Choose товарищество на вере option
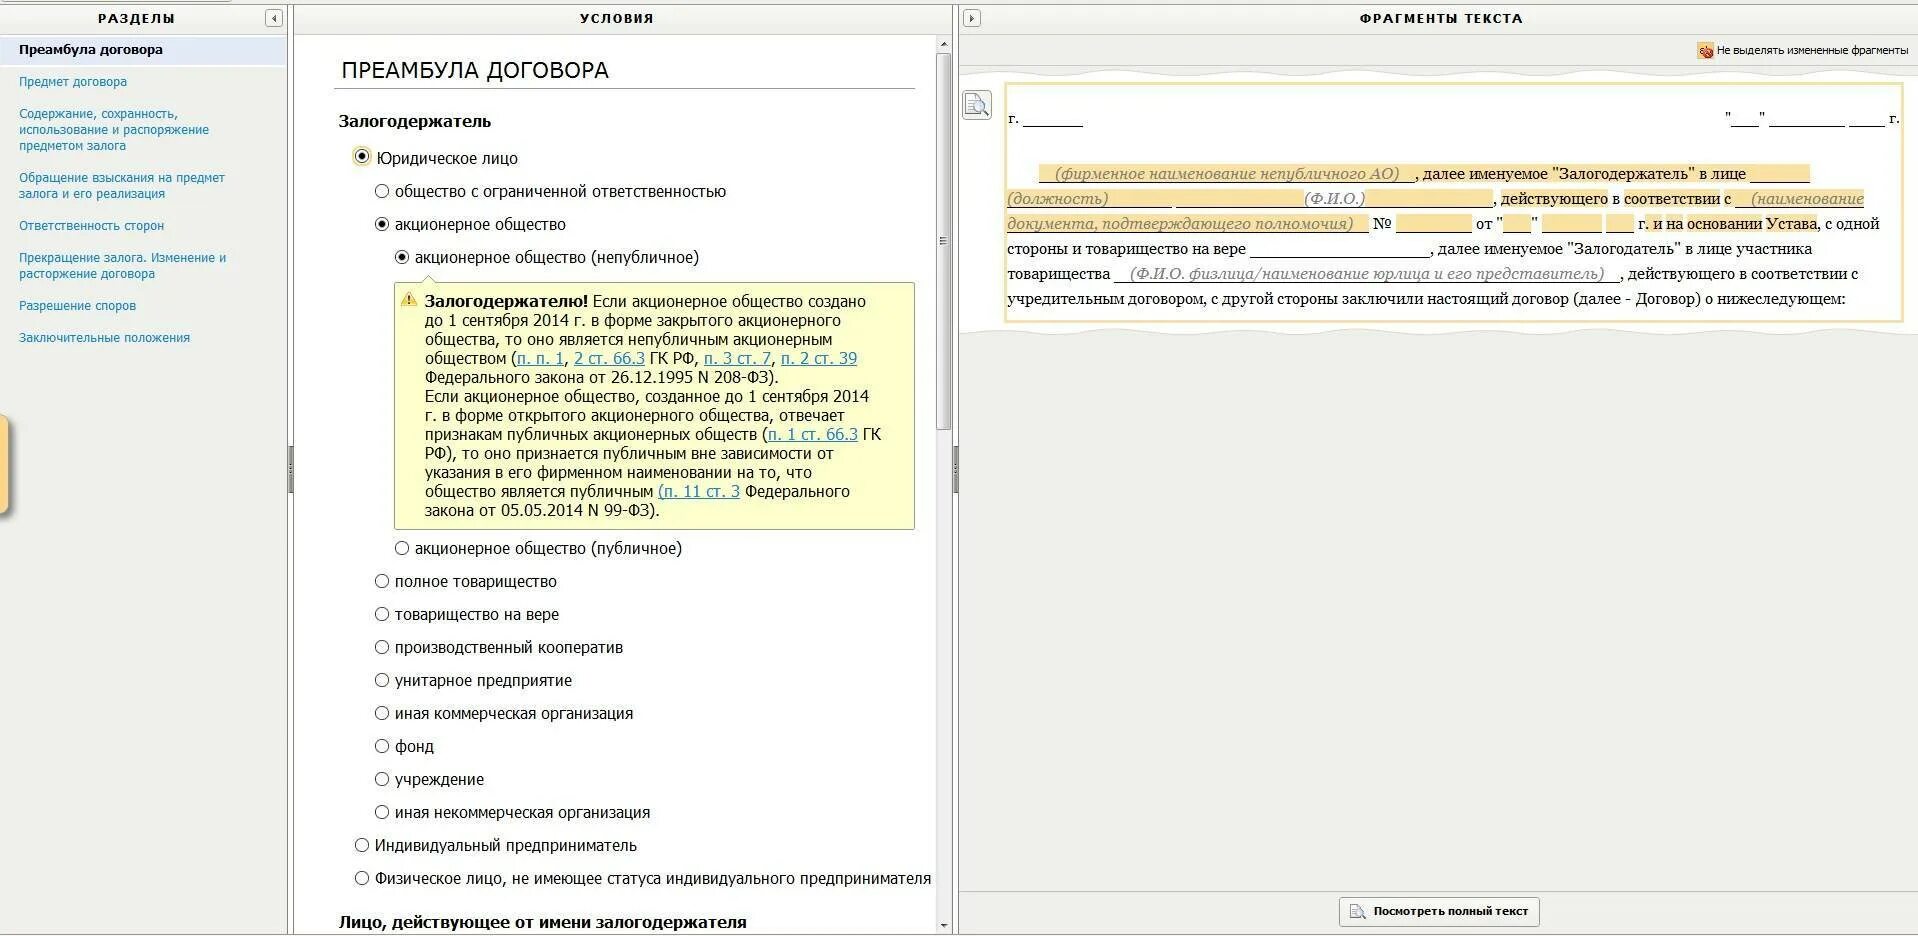Screen dimensions: 1918x936 (381, 614)
